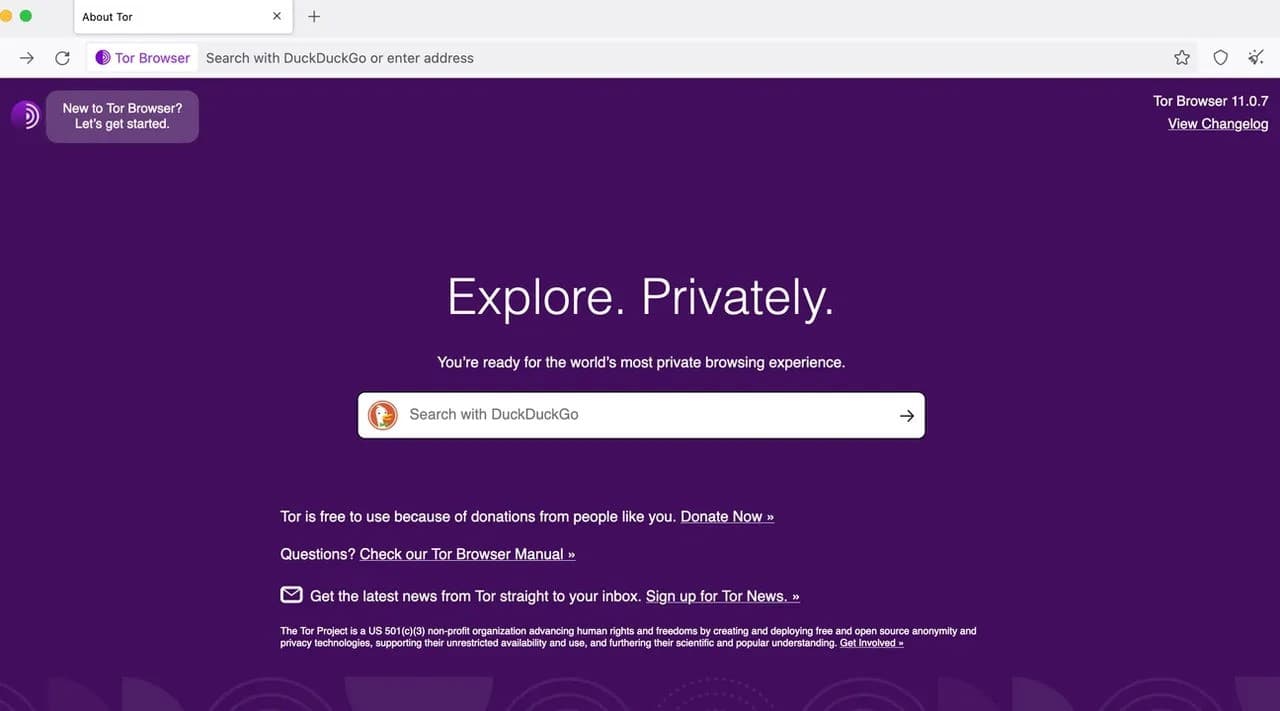Click the Donate Now link

click(x=727, y=517)
